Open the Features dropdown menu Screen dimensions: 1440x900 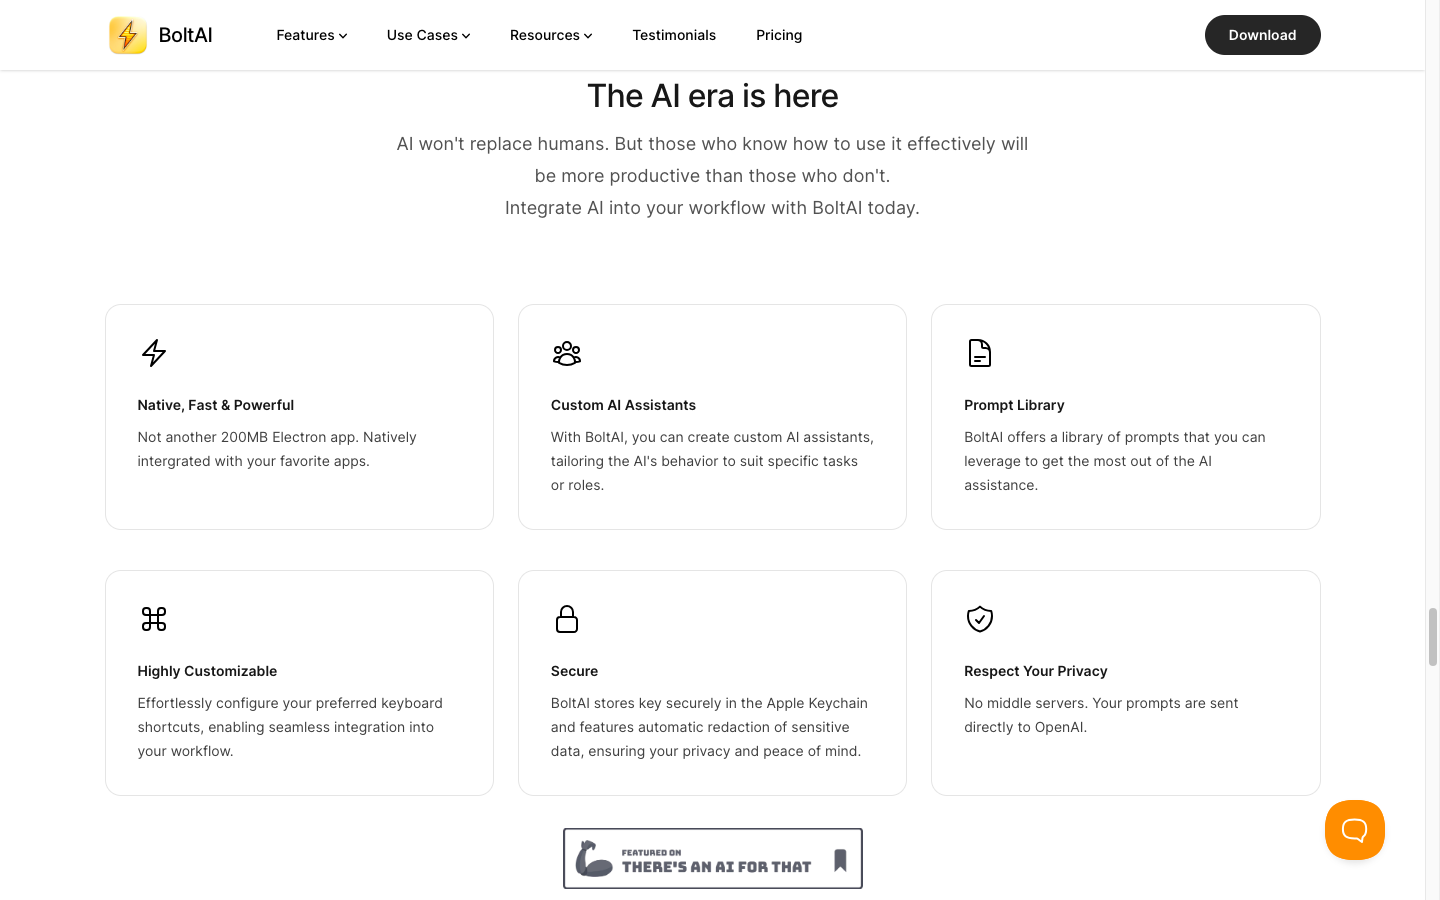point(312,35)
